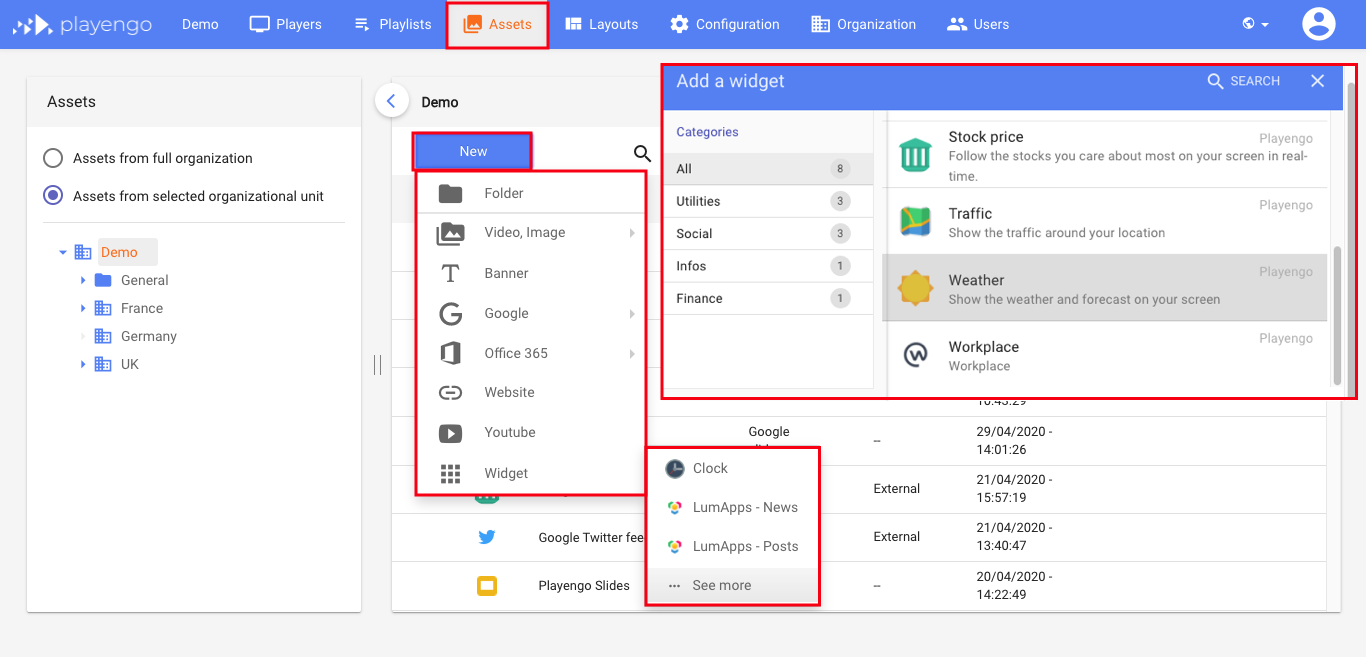The height and width of the screenshot is (657, 1366).
Task: Expand the General folder node
Action: (x=83, y=280)
